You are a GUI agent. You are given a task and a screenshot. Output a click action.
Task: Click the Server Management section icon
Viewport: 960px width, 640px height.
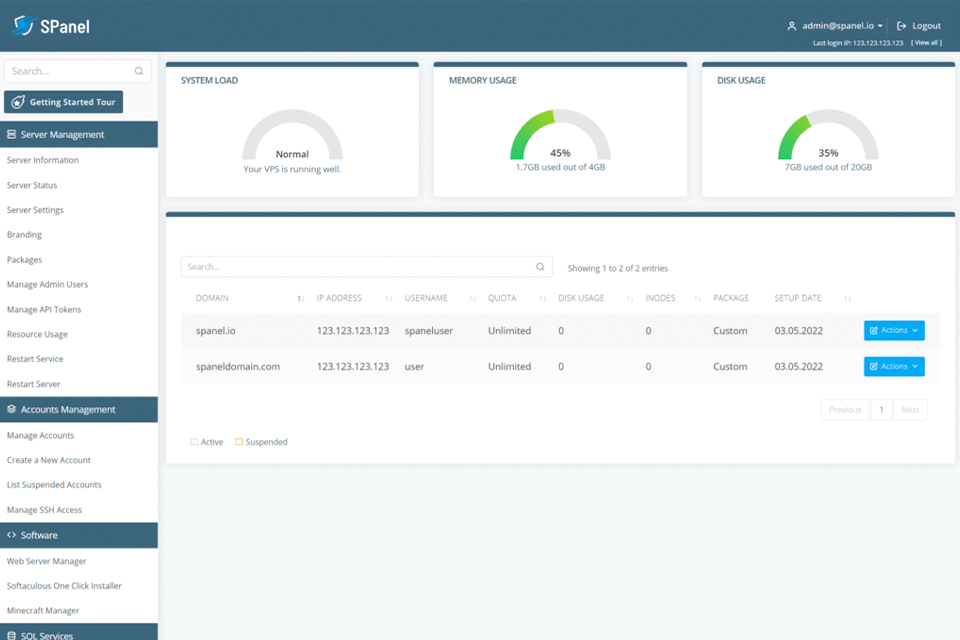[x=11, y=134]
